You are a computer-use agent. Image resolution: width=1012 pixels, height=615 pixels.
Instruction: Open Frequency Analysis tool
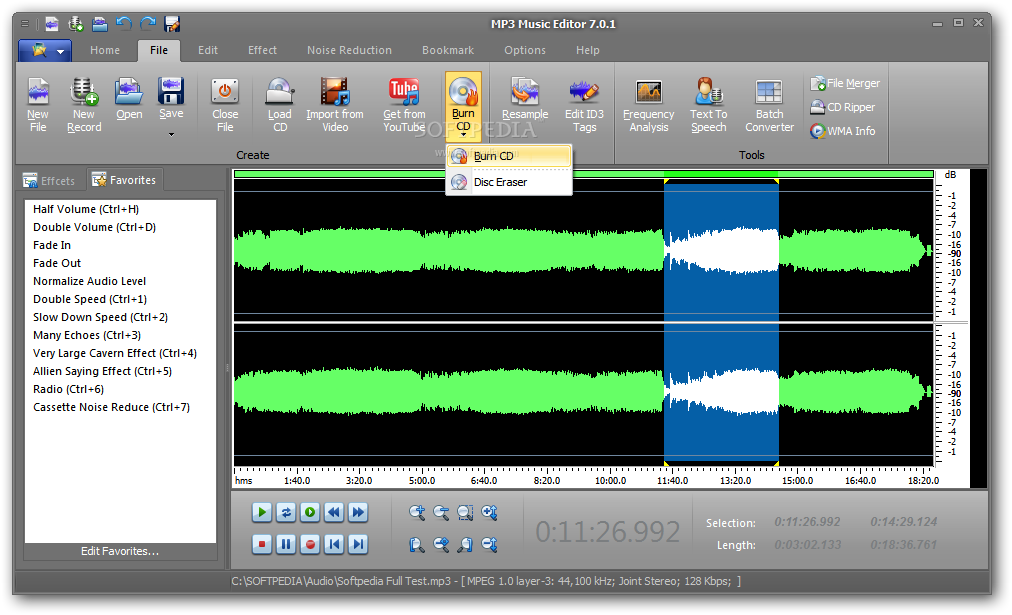pyautogui.click(x=649, y=105)
